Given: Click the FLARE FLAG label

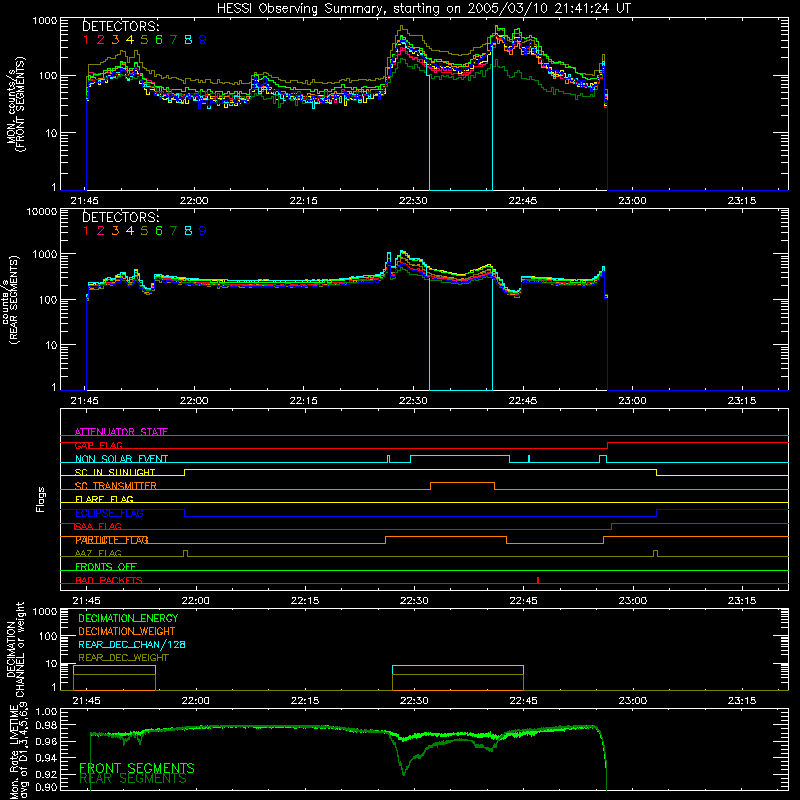Looking at the screenshot, I should (x=104, y=499).
